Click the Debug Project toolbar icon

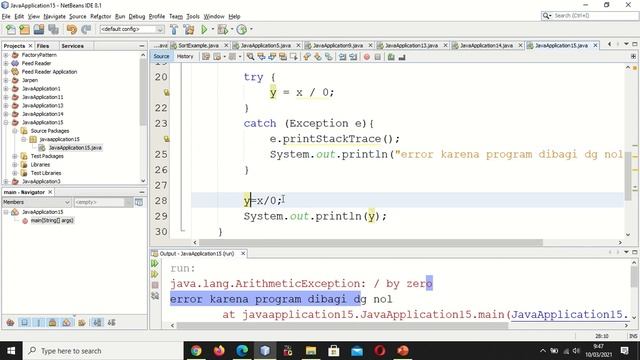pyautogui.click(x=223, y=29)
